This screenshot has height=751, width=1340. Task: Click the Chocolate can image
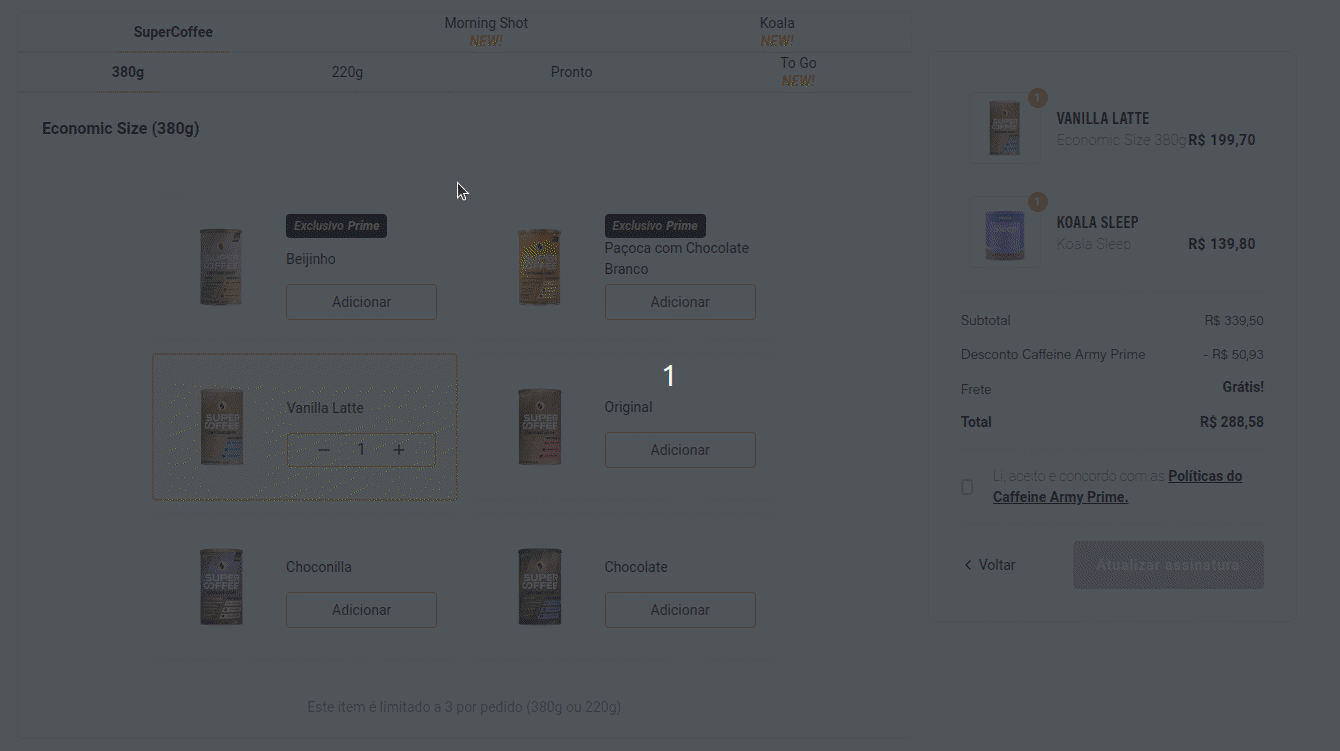[540, 586]
